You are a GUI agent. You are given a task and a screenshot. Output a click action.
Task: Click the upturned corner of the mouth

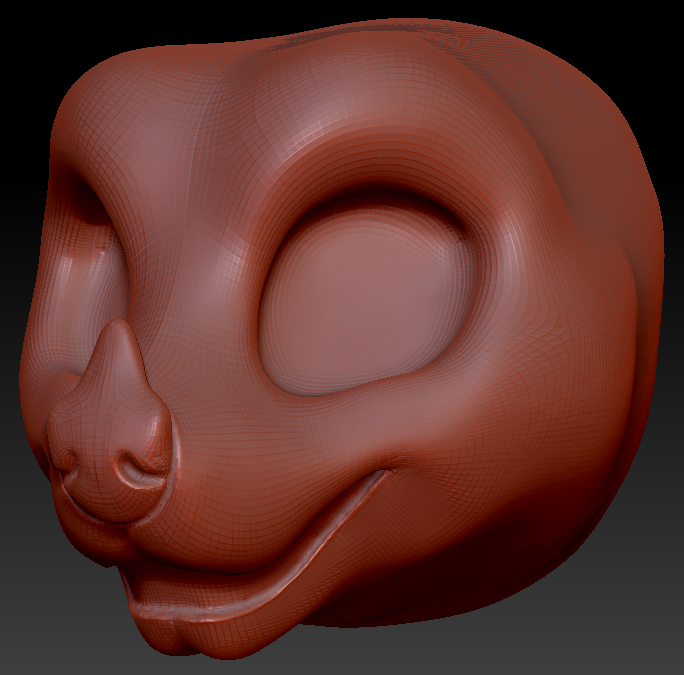[x=380, y=478]
